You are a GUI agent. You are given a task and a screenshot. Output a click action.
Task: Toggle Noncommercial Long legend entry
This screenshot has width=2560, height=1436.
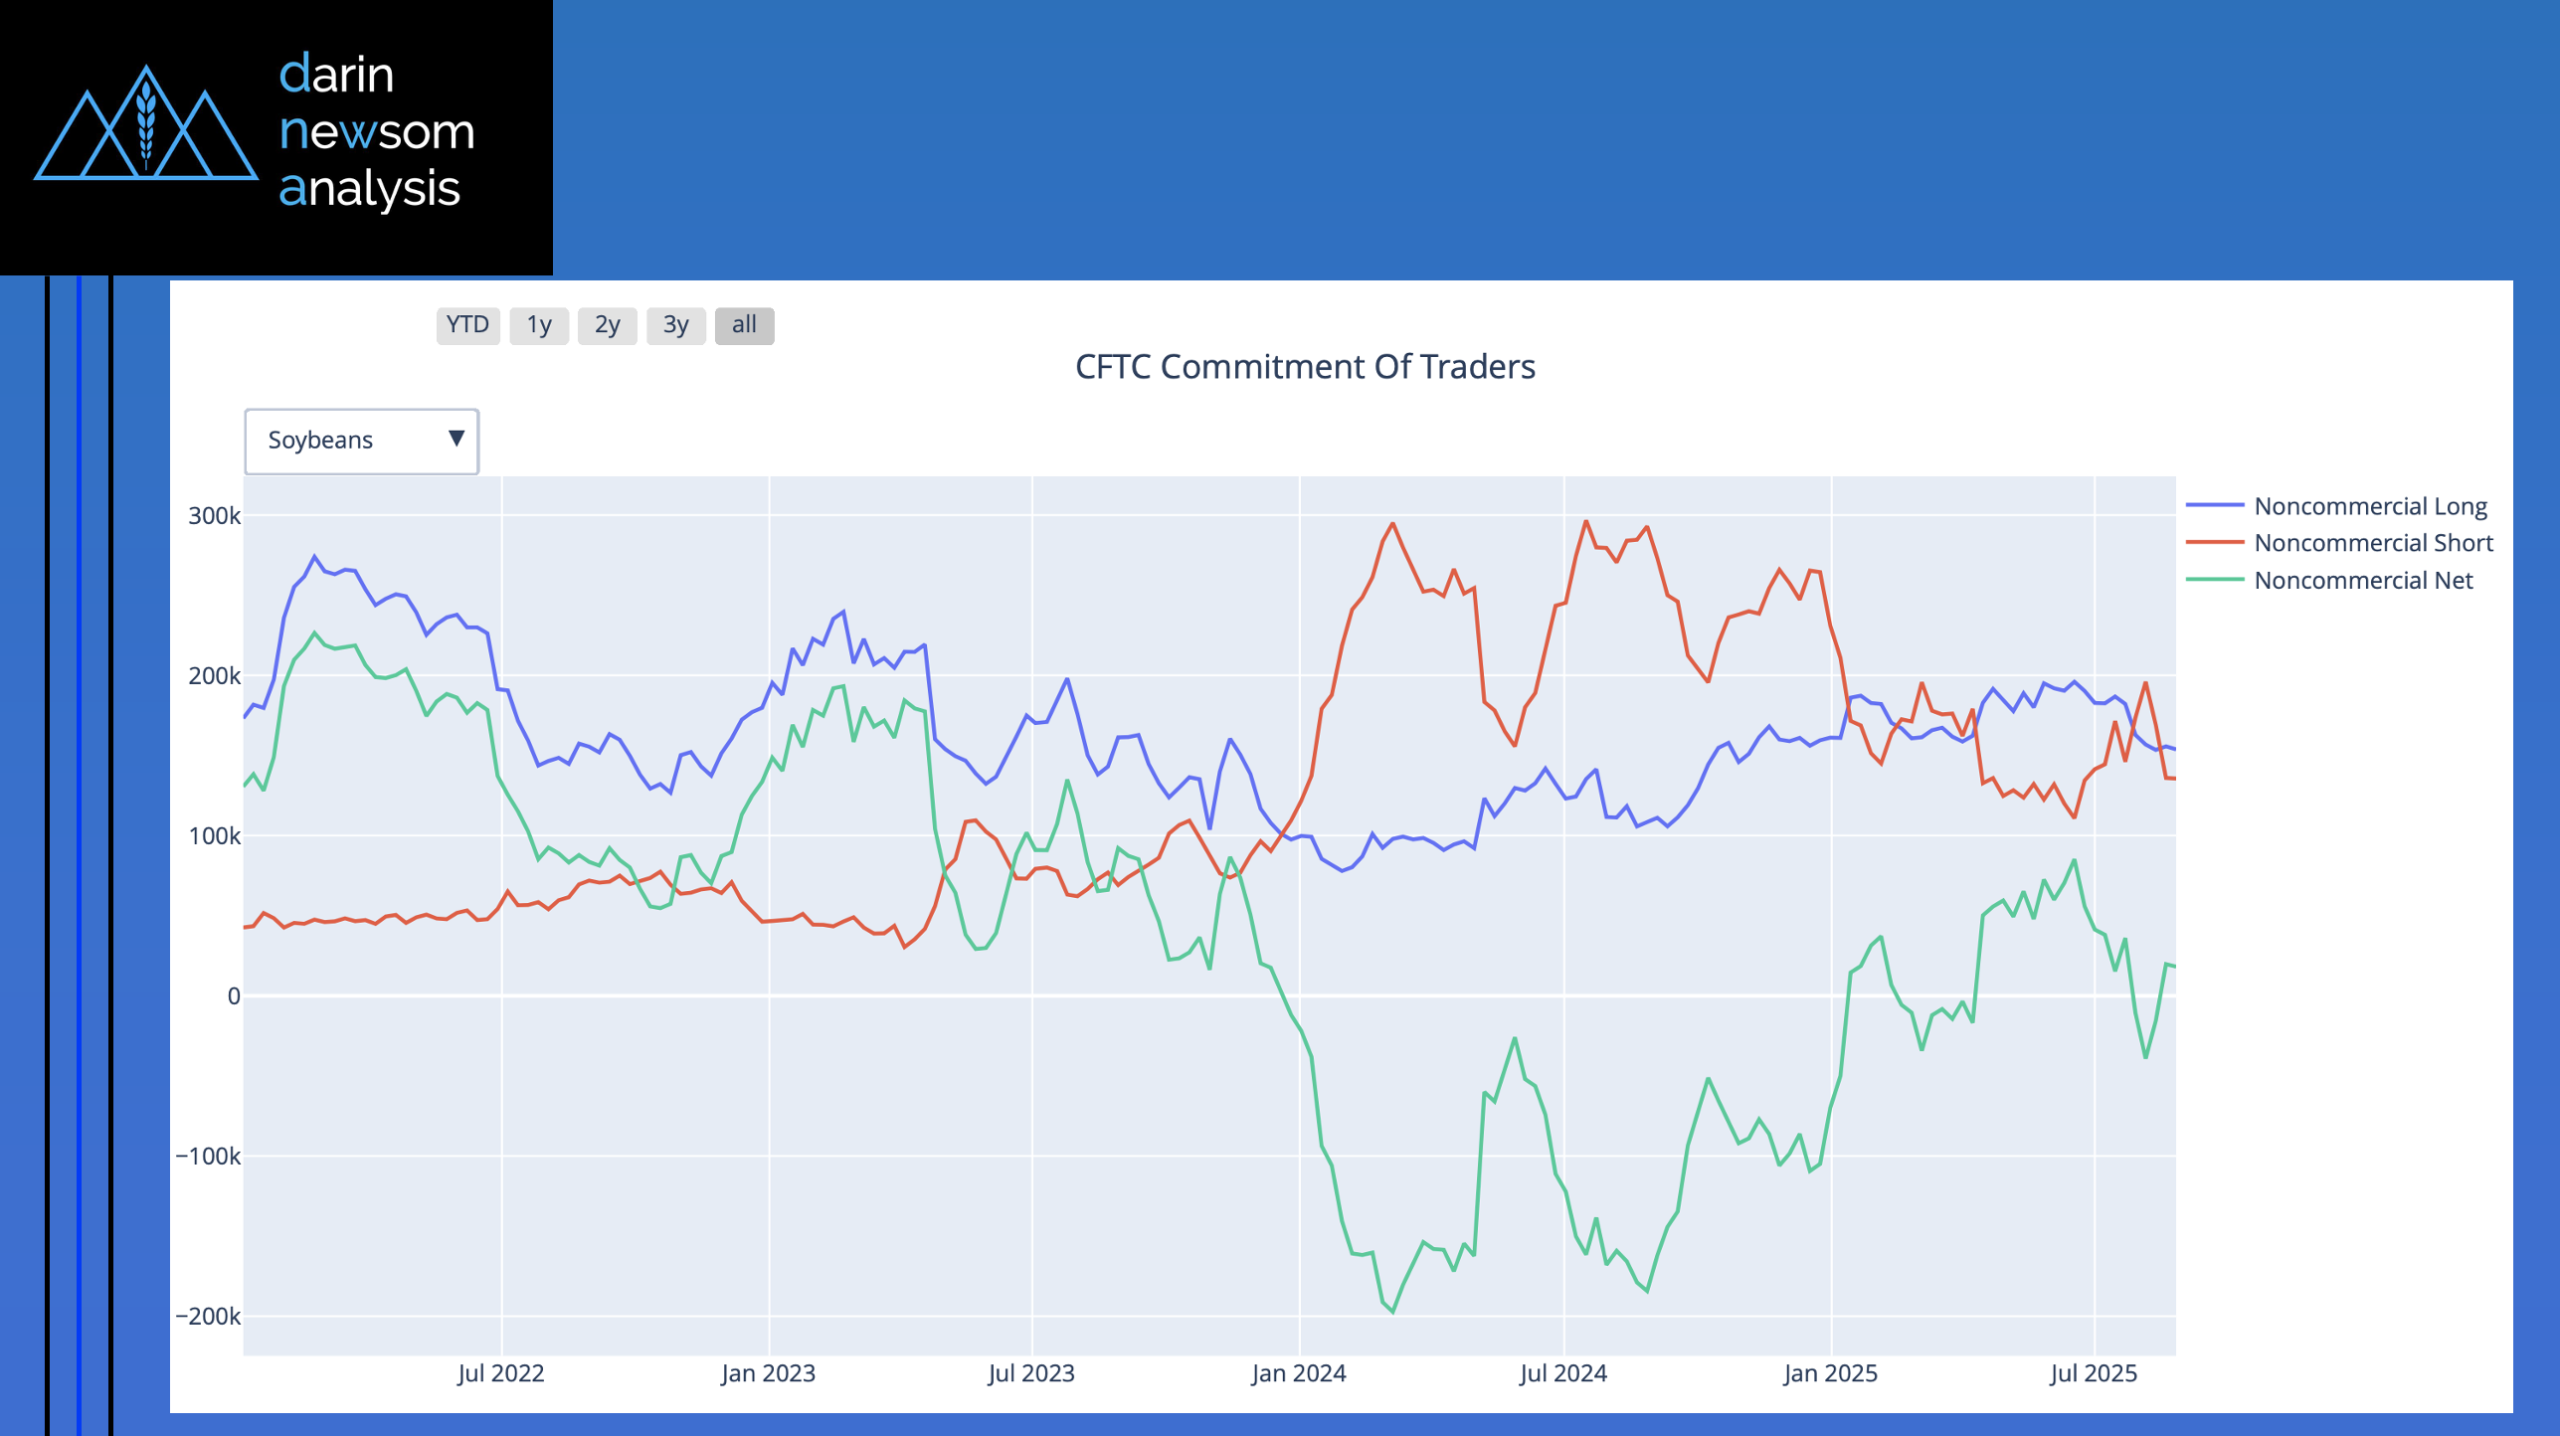2370,506
